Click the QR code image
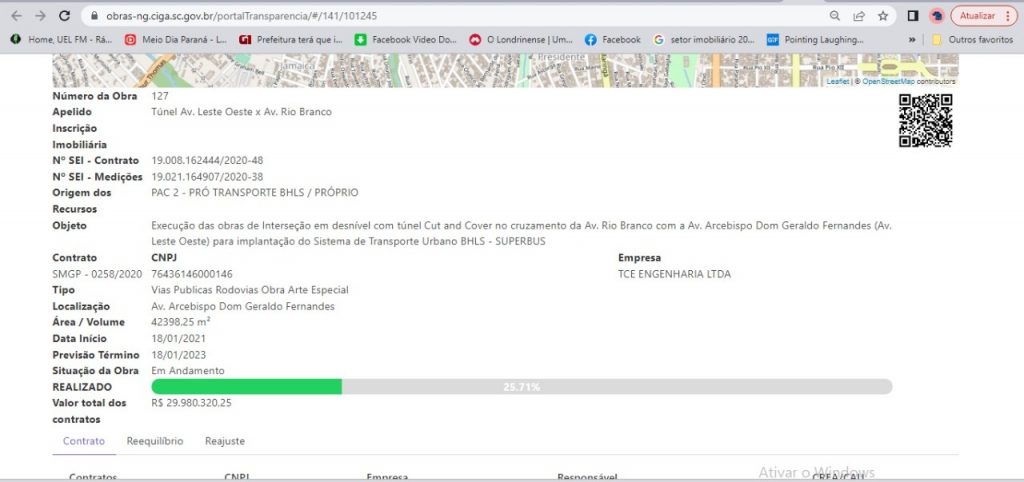 [x=925, y=120]
